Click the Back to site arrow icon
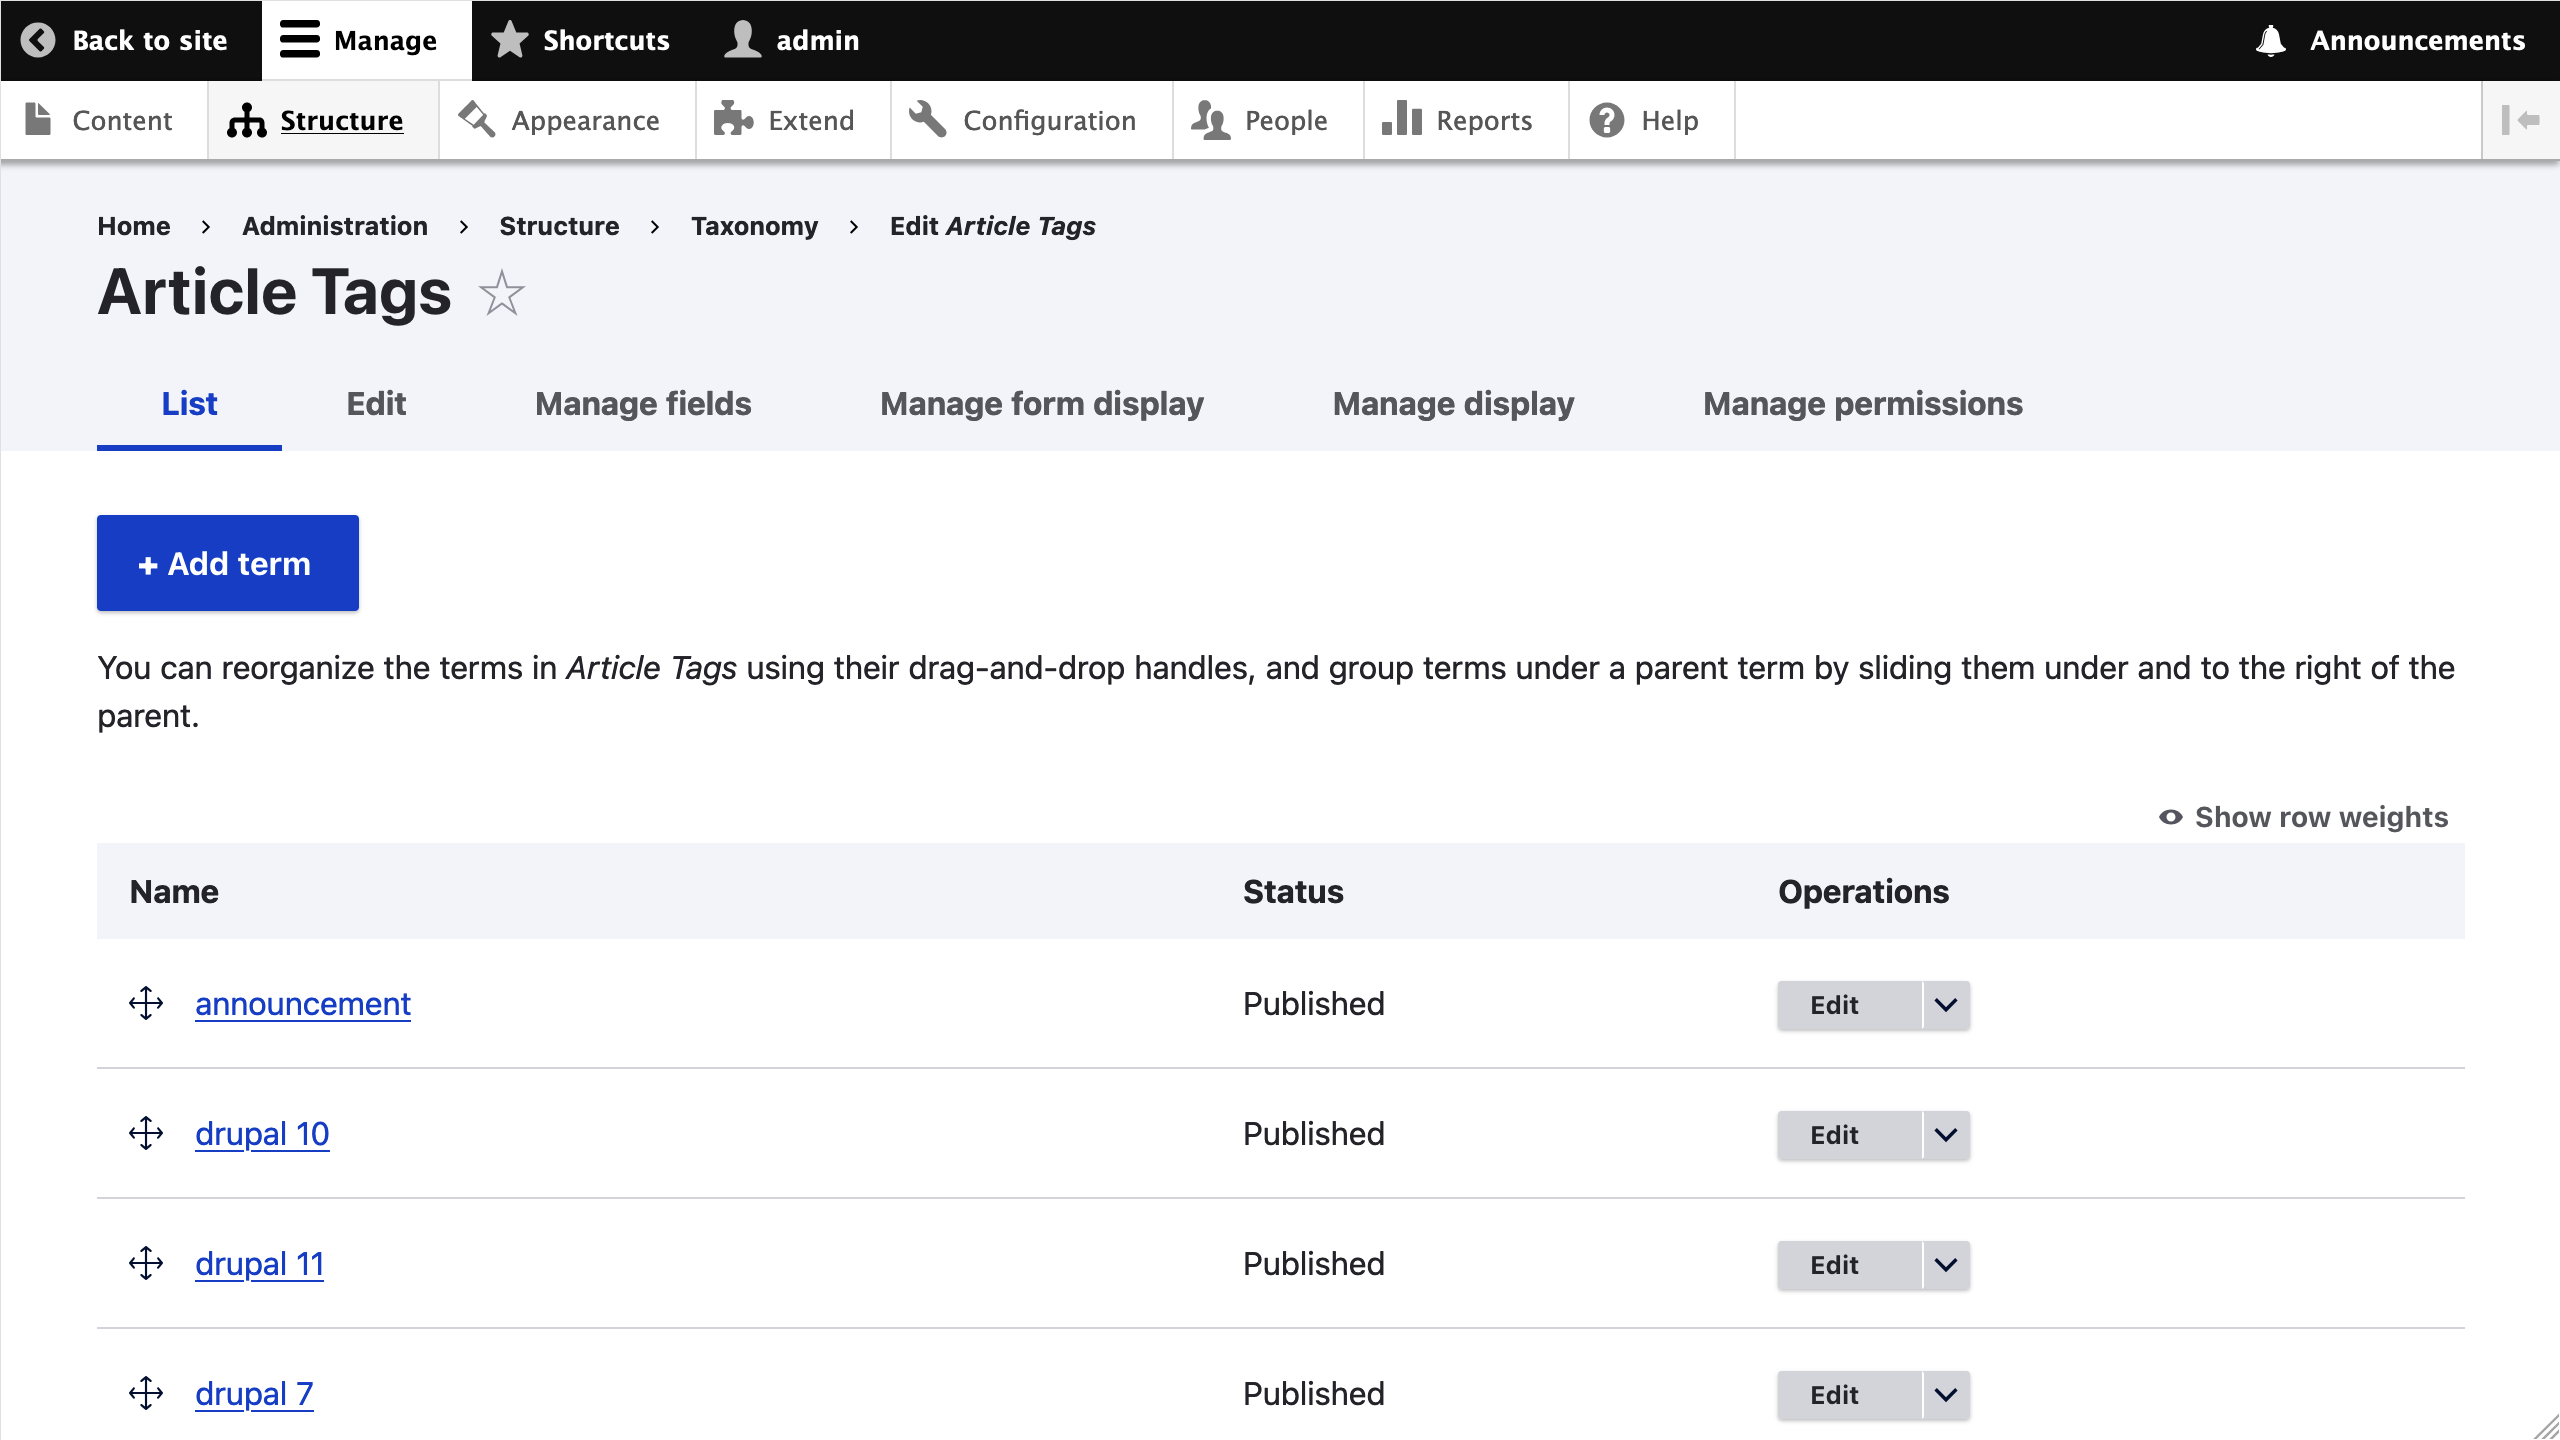 [x=38, y=40]
